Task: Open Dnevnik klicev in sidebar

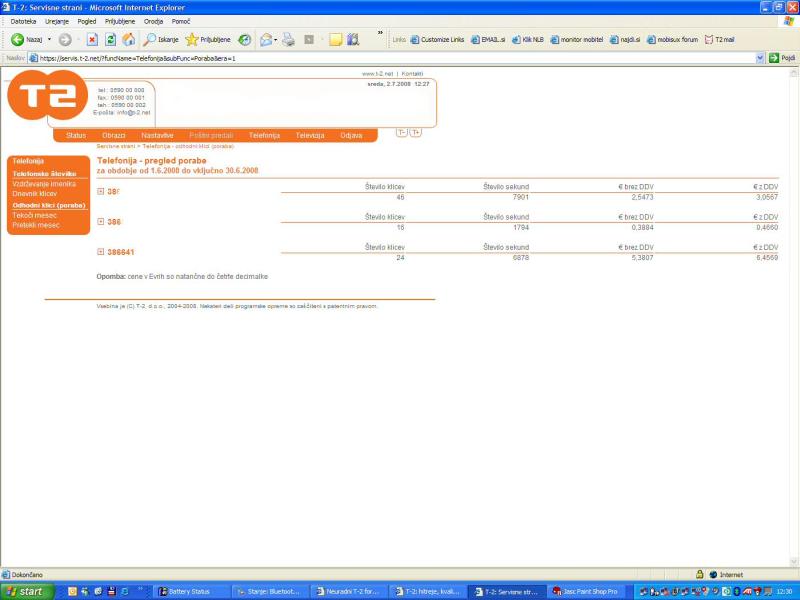Action: point(35,193)
